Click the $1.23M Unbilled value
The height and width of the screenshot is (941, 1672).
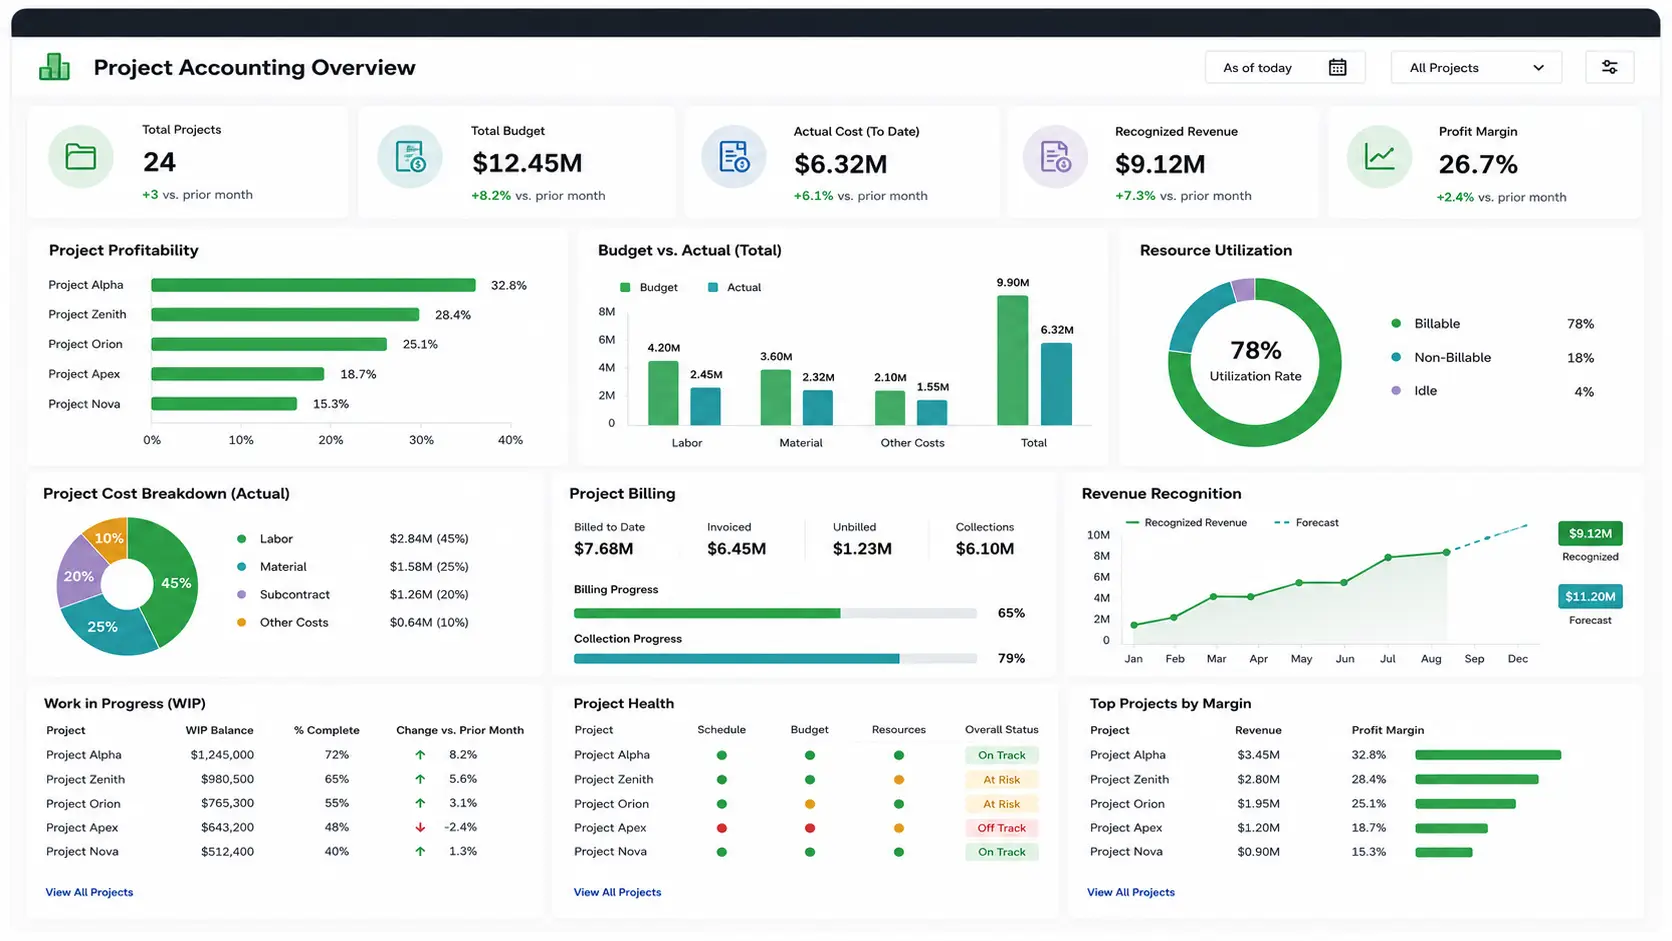coord(862,549)
